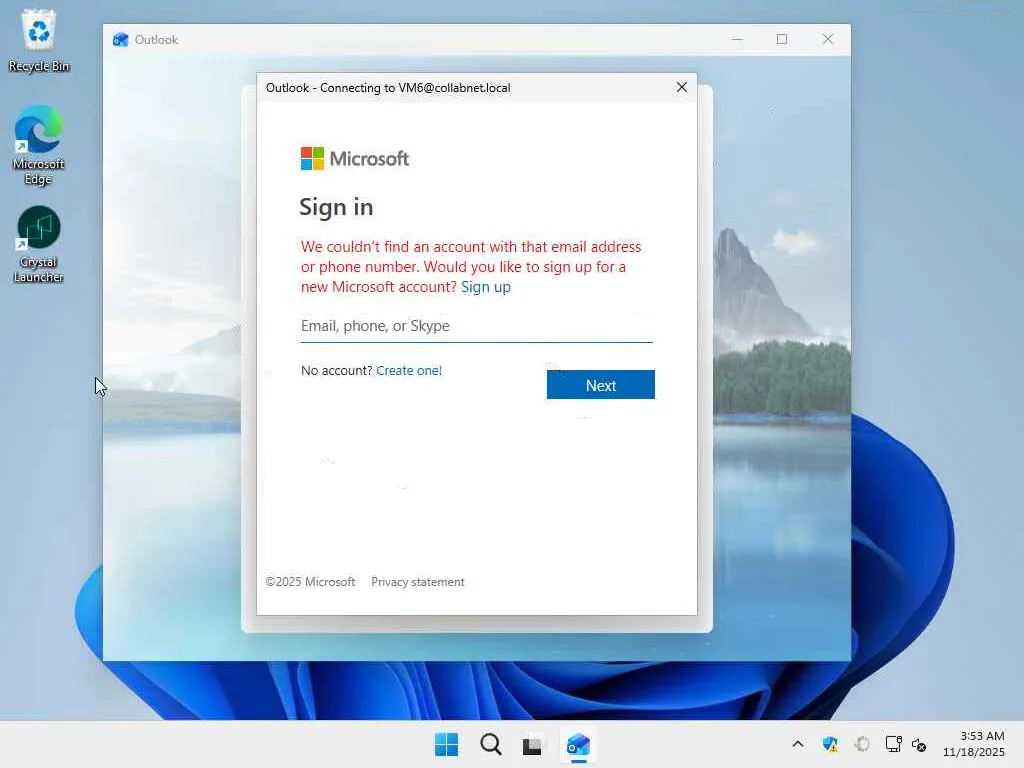1024x768 pixels.
Task: Close the Connecting to VM6 dialog
Action: [681, 88]
